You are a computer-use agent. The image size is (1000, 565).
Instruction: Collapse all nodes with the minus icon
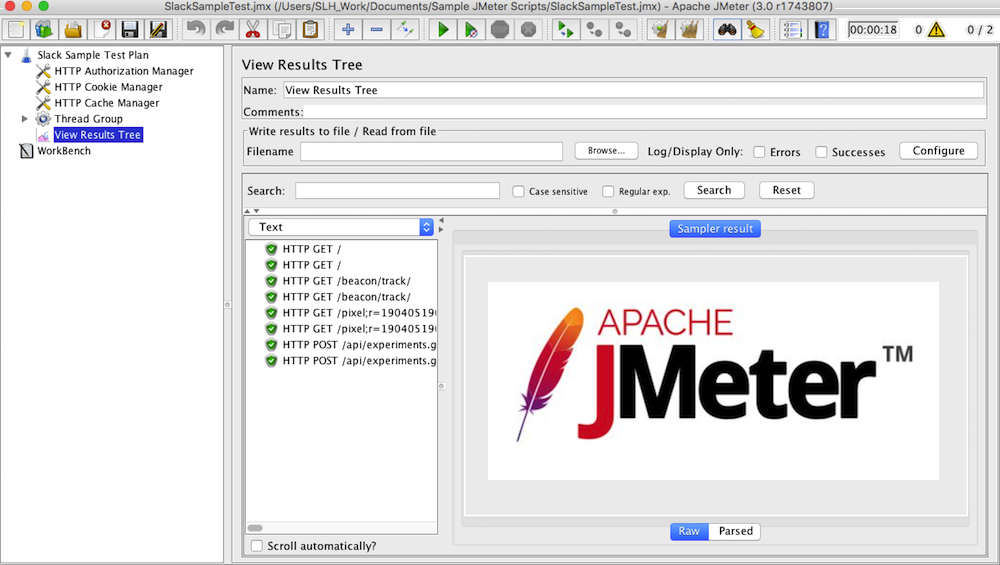tap(377, 29)
